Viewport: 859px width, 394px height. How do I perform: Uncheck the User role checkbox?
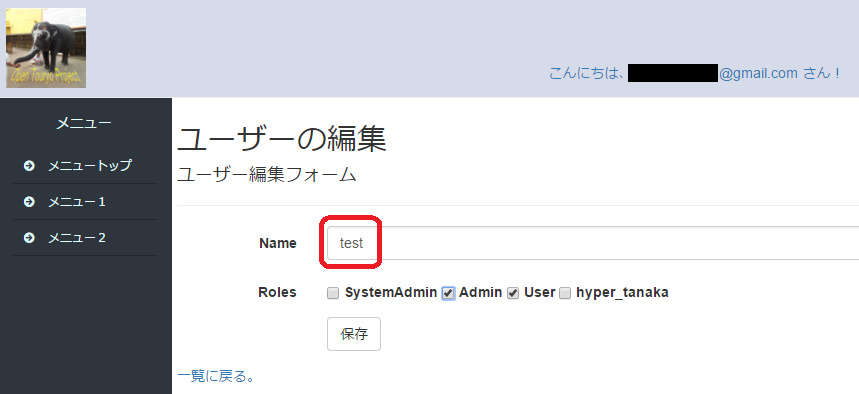513,293
